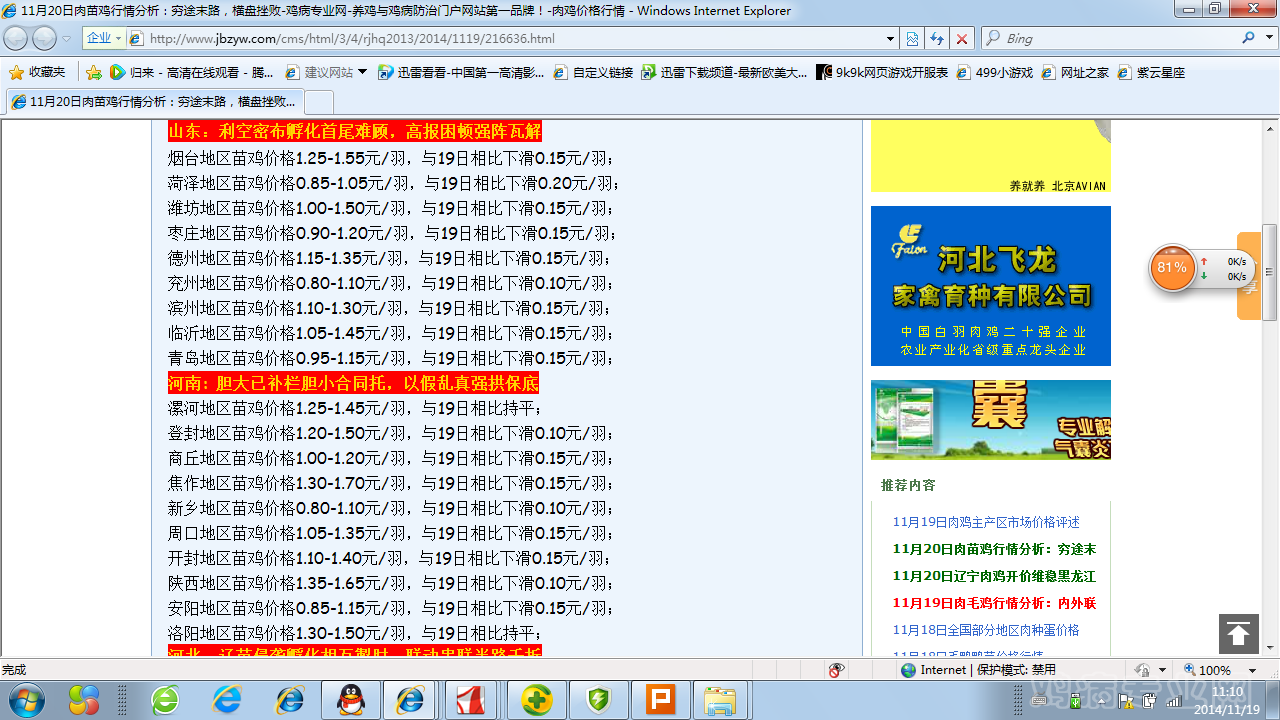Click the address bar URL field

pos(514,39)
